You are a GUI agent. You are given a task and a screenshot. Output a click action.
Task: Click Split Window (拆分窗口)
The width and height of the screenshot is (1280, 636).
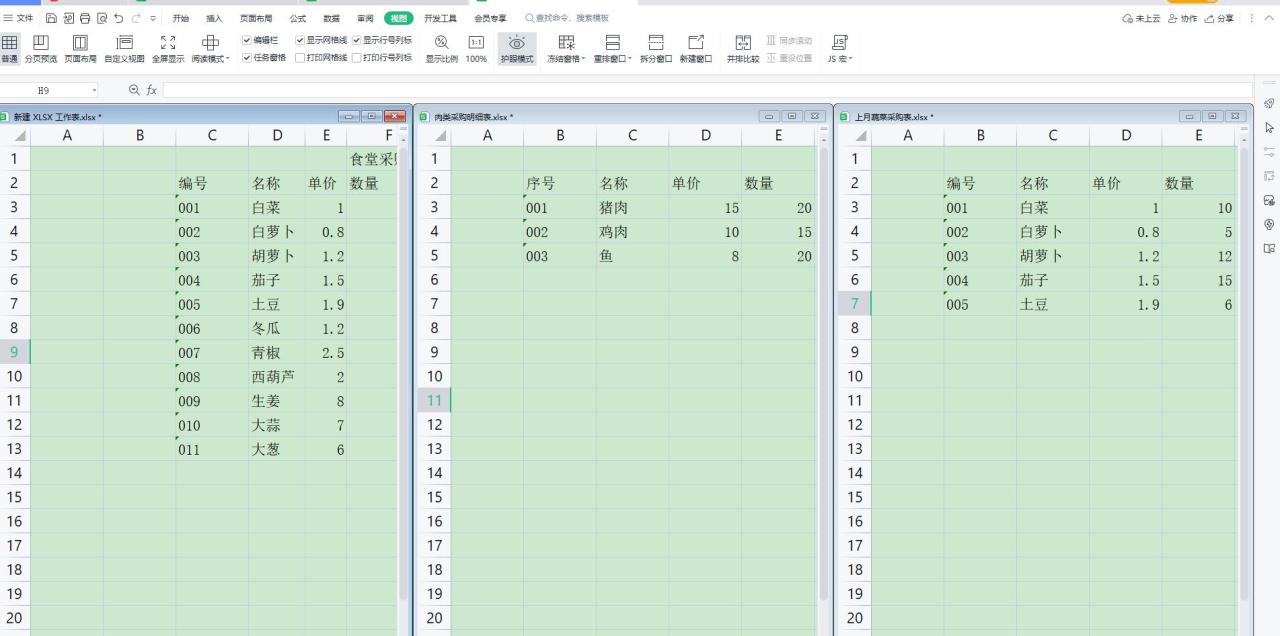point(656,48)
